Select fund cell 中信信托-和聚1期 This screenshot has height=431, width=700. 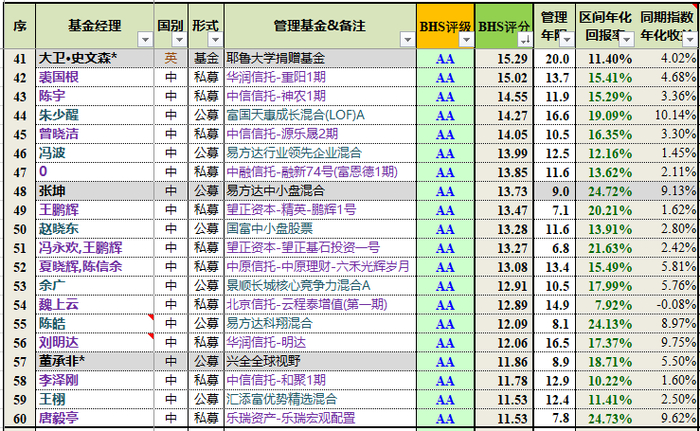(x=320, y=380)
